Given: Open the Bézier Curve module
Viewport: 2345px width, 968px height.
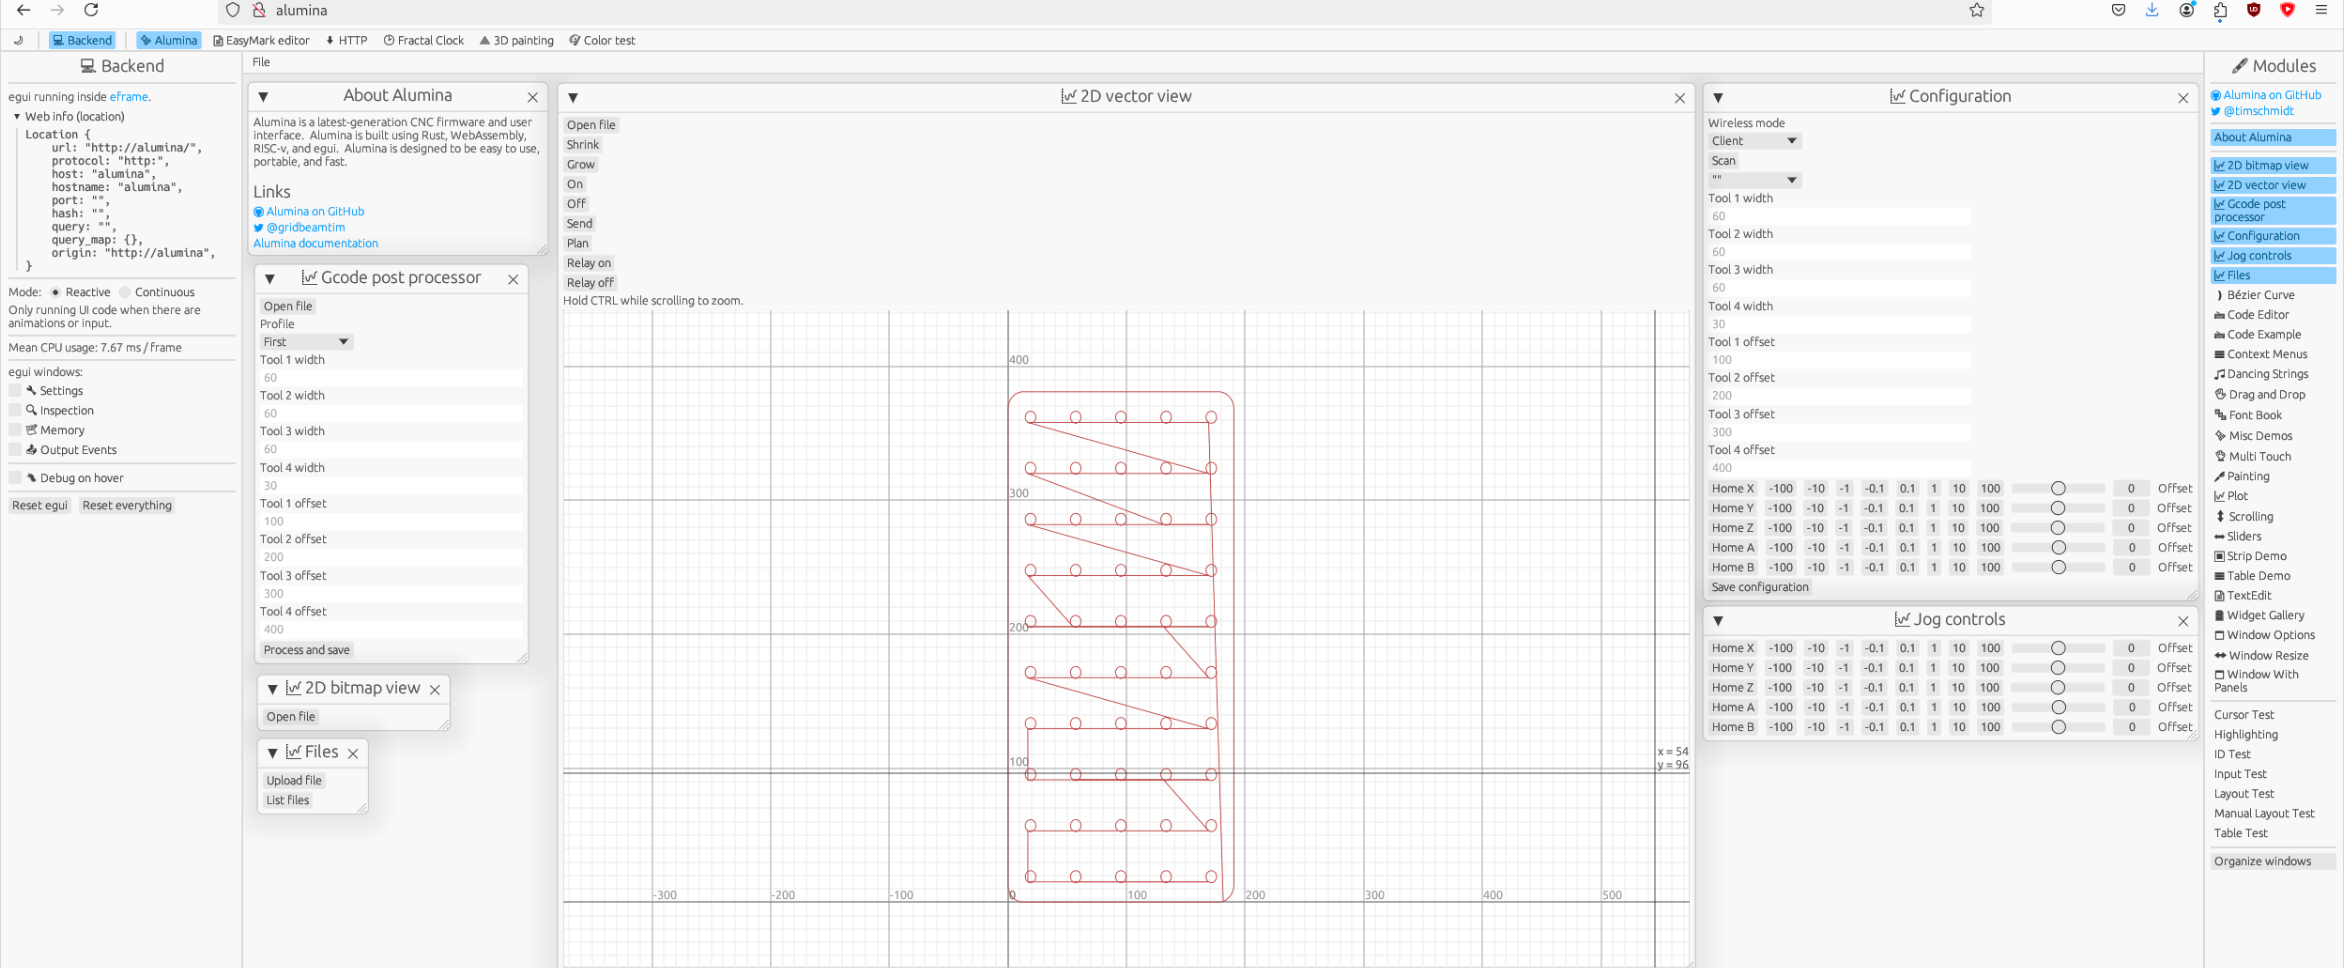Looking at the screenshot, I should (x=2260, y=295).
